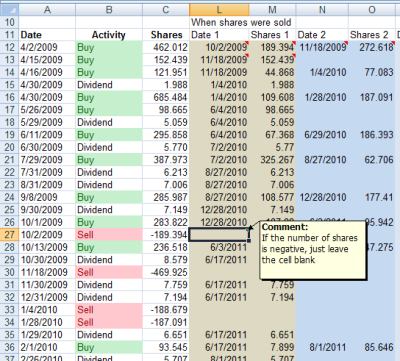Click date cell 5/26/2009
Image resolution: width=400 pixels, height=361 pixels.
point(47,110)
